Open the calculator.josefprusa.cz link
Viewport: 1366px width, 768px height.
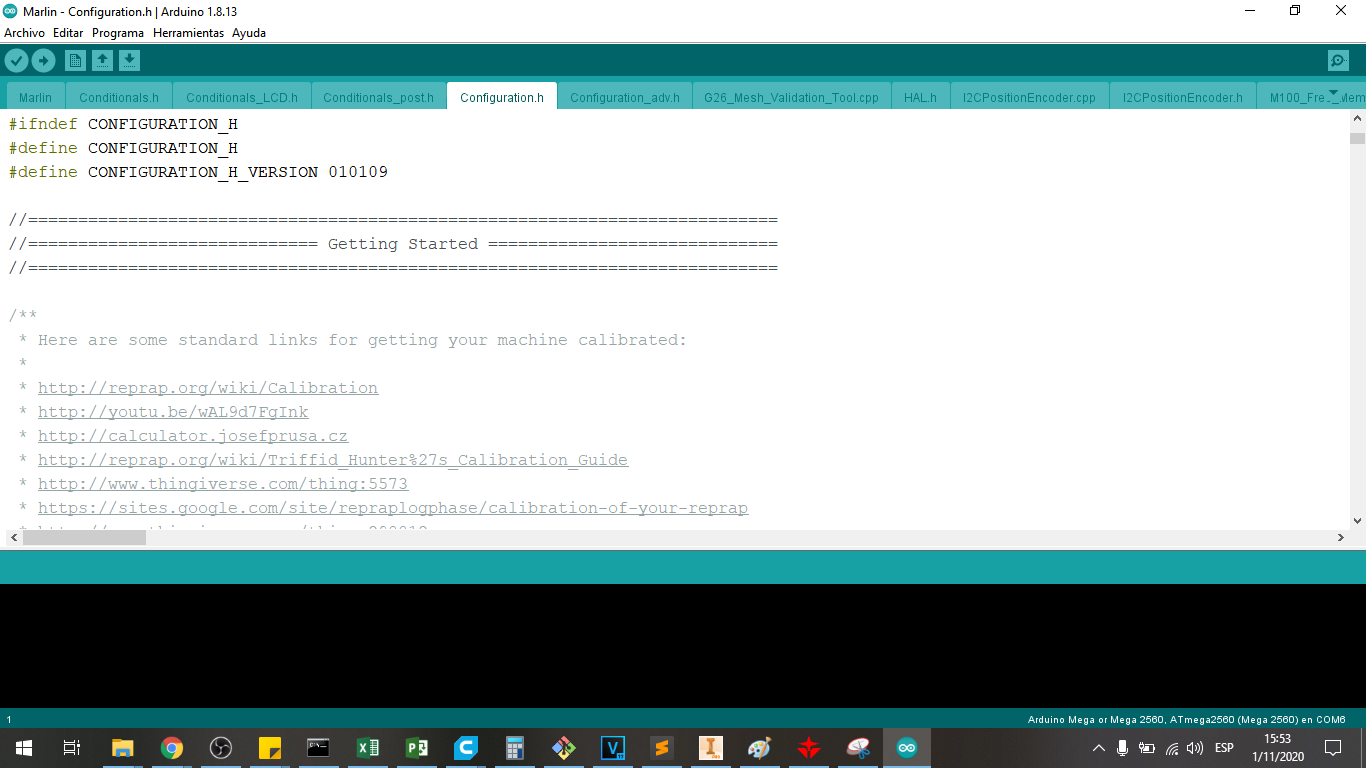click(193, 436)
